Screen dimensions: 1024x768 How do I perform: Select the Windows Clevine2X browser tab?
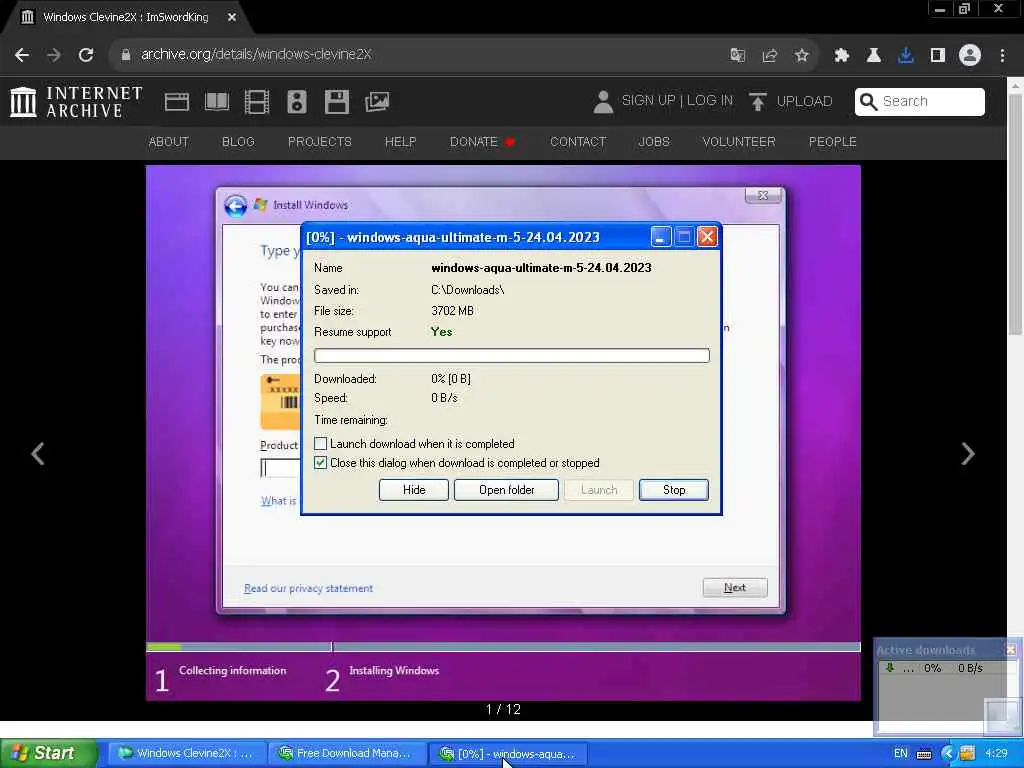point(124,18)
